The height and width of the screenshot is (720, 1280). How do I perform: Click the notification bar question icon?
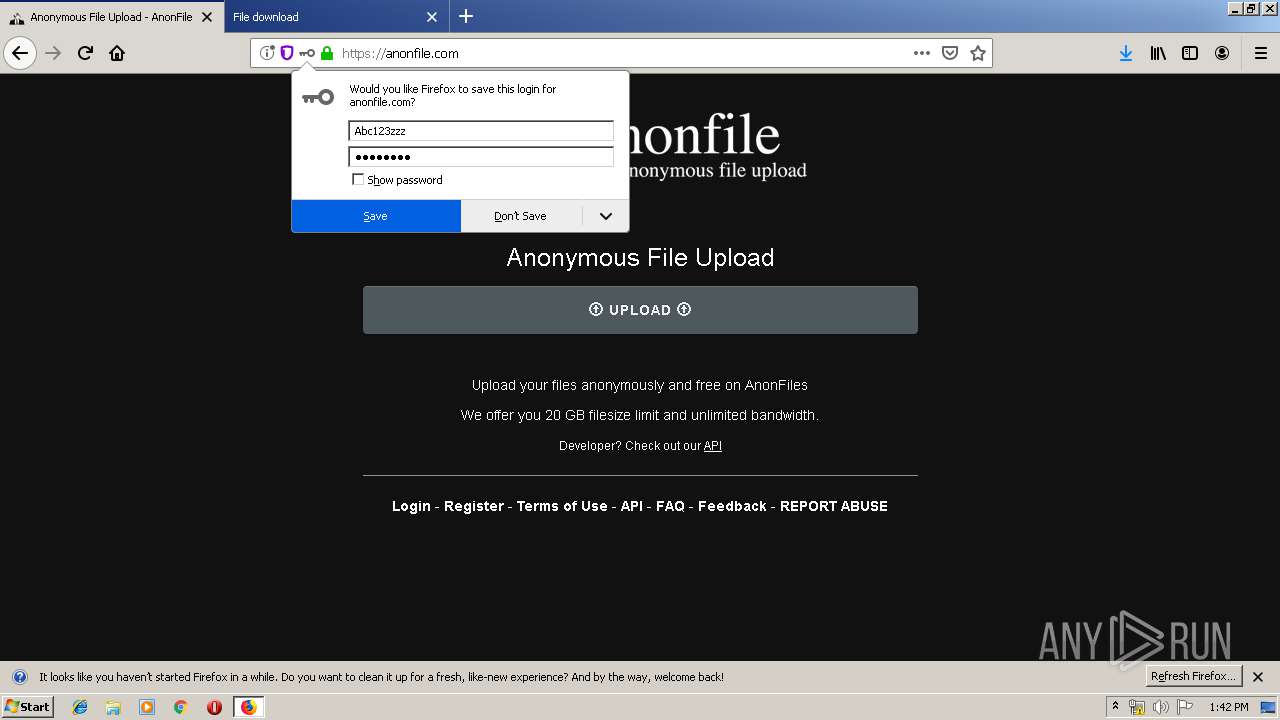click(19, 677)
